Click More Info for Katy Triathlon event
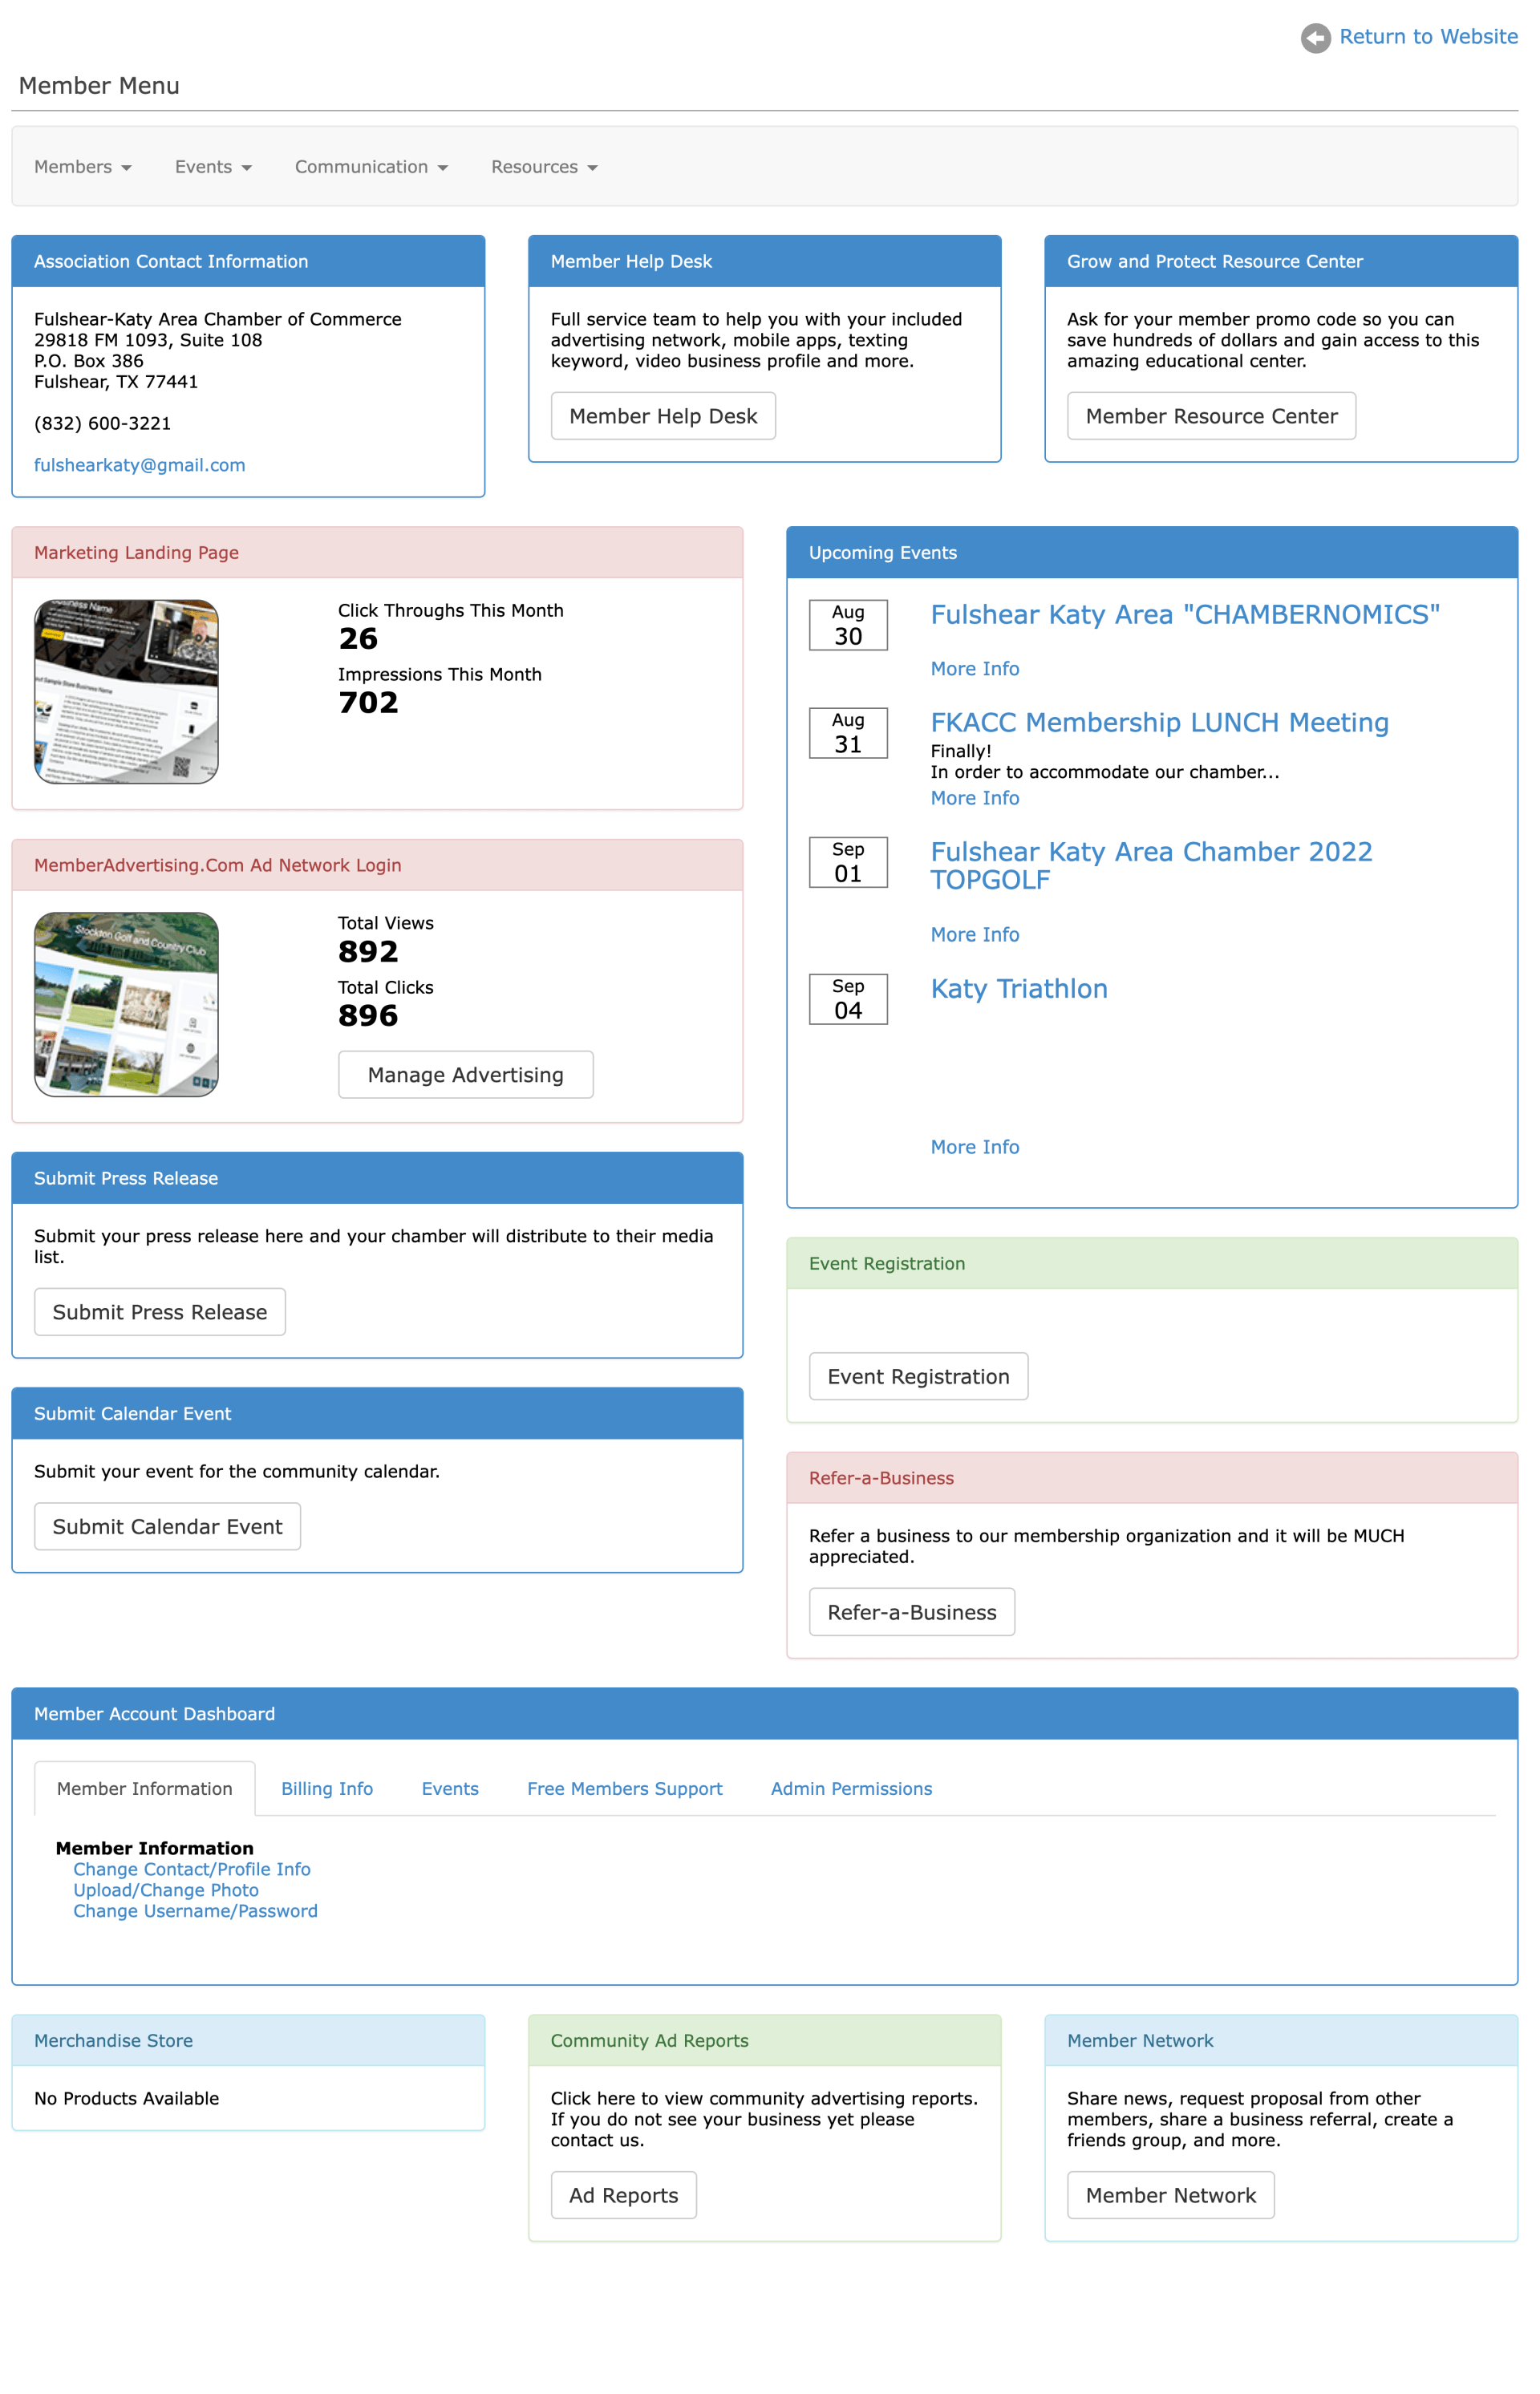Screen dimensions: 1540x2394 pos(975,1146)
